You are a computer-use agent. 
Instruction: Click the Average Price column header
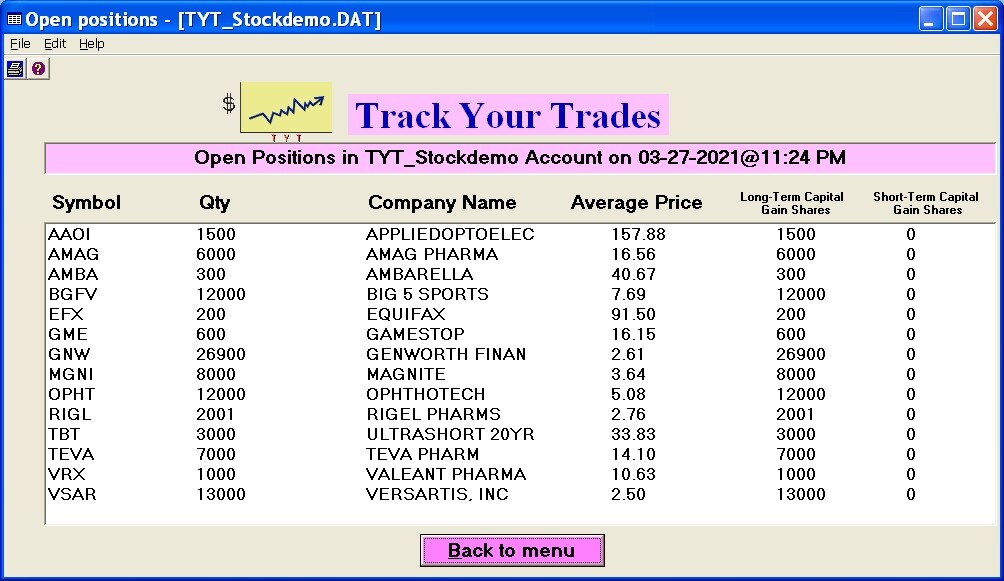coord(636,202)
